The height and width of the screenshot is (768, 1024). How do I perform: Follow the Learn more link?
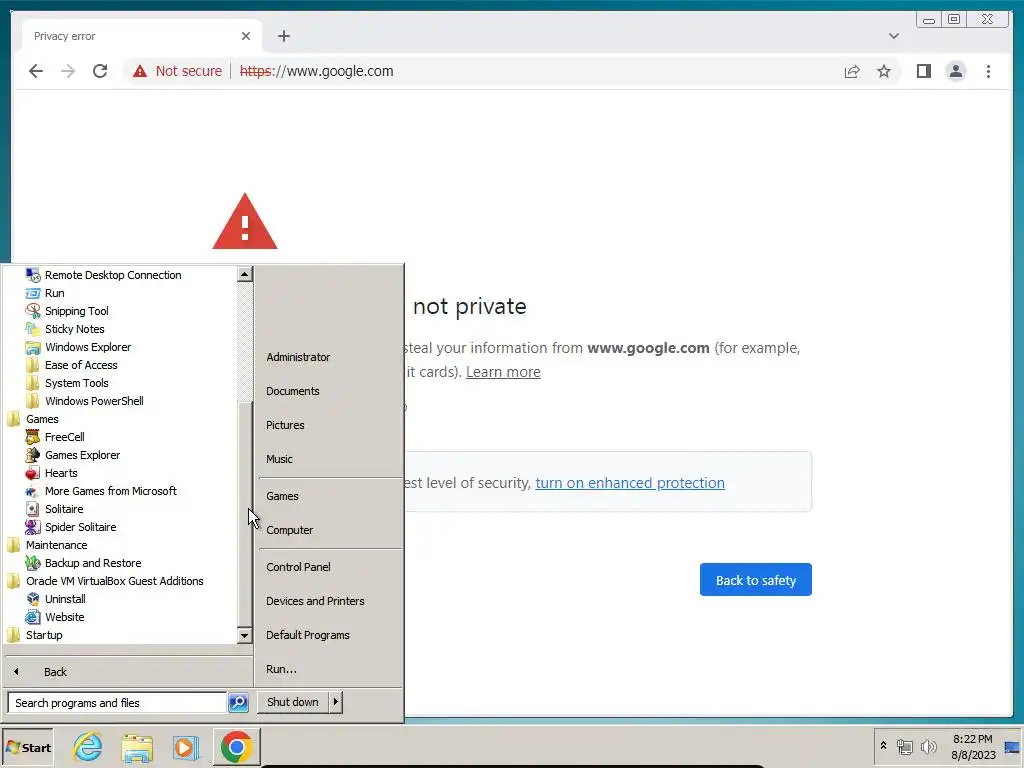pos(503,372)
